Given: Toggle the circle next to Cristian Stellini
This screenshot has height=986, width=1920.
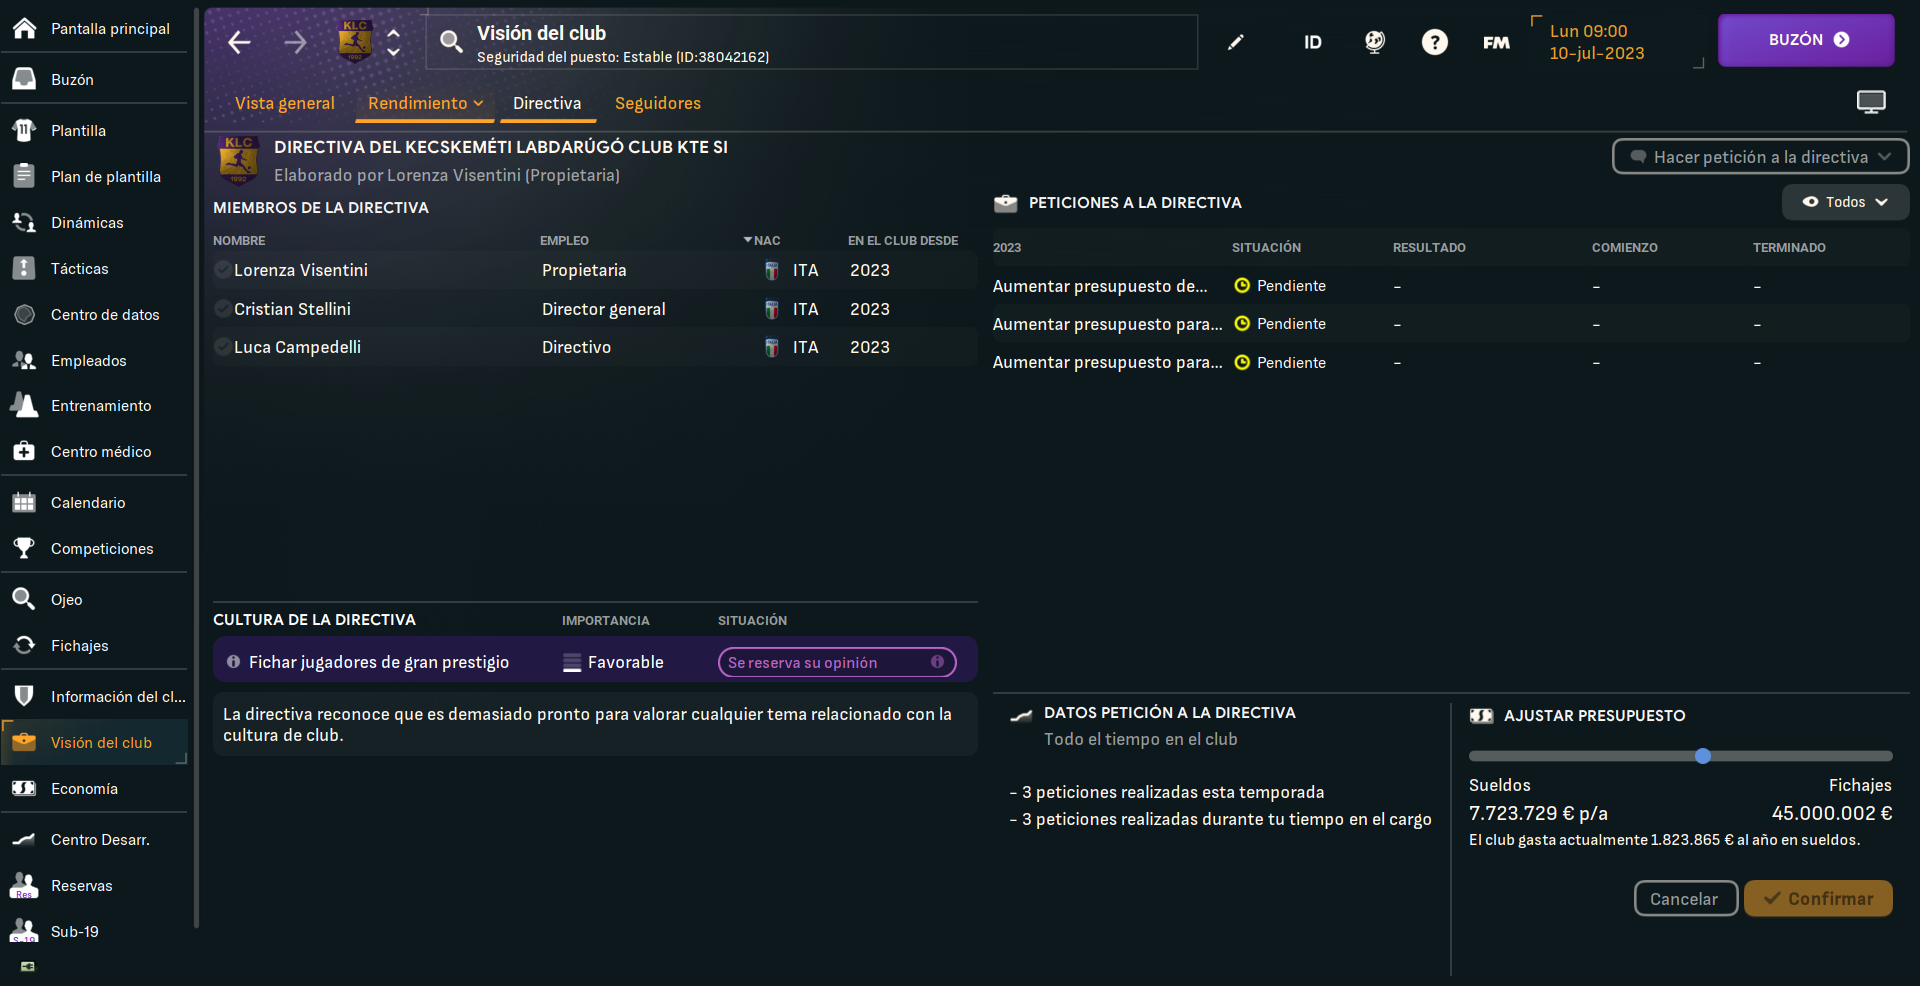Looking at the screenshot, I should tap(223, 309).
